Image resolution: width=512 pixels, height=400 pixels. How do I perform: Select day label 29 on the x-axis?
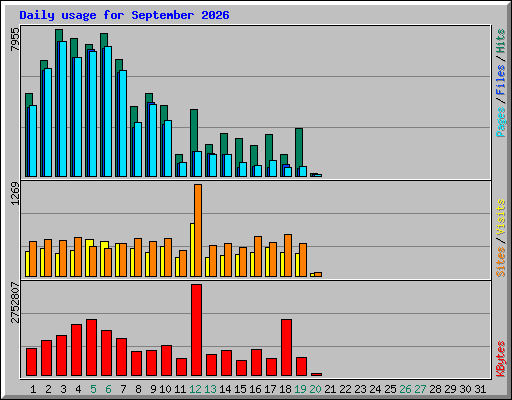point(450,389)
